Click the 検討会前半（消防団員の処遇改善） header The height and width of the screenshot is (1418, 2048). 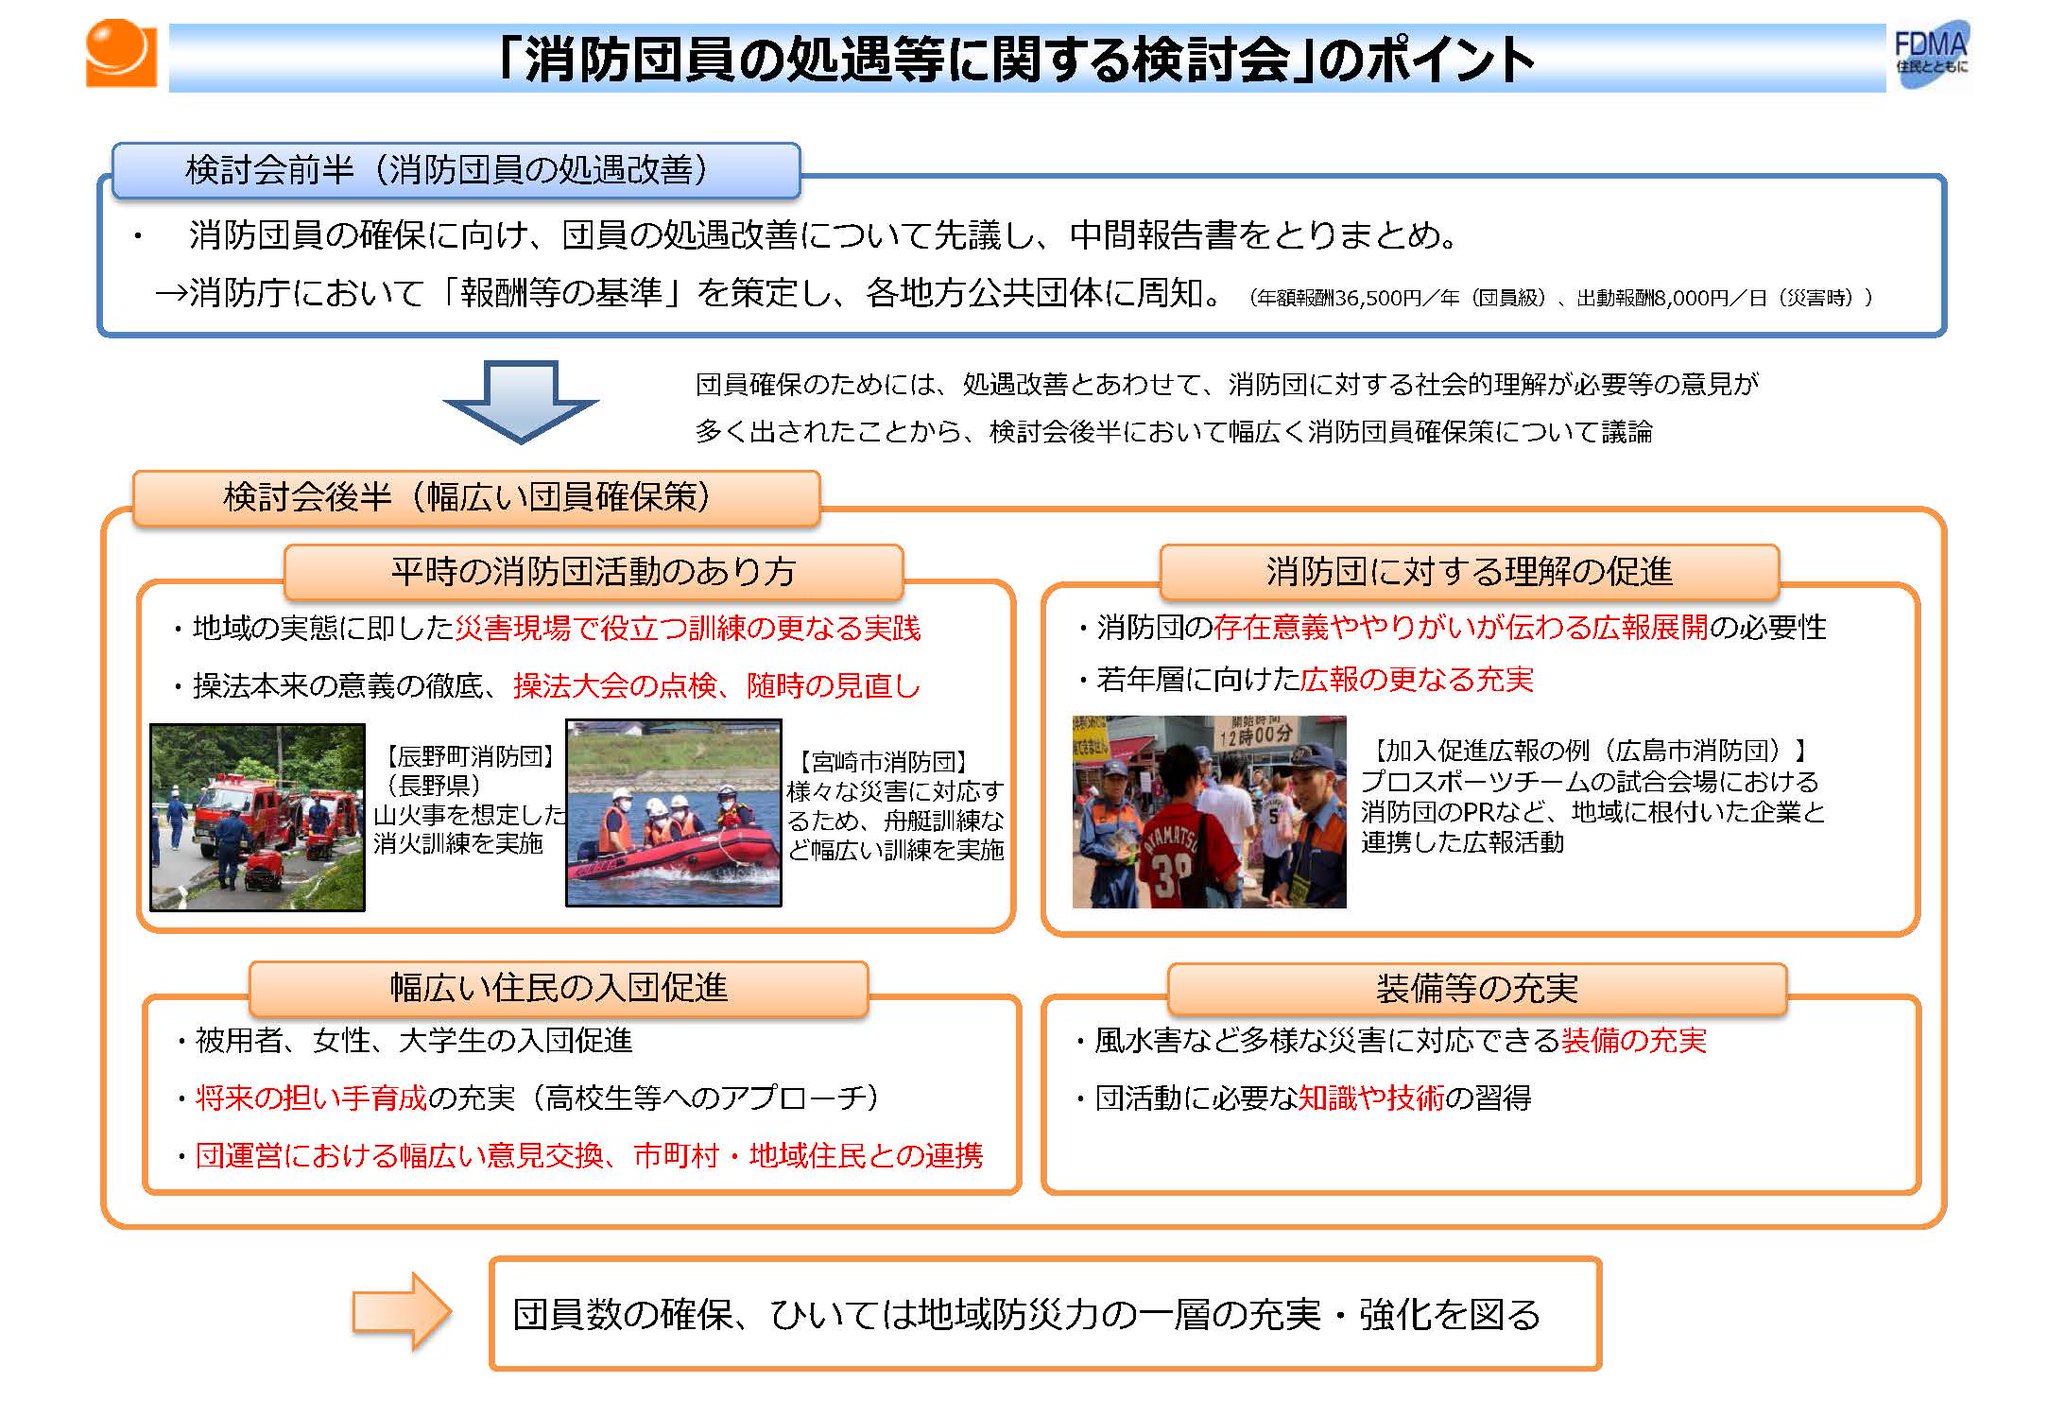click(456, 170)
